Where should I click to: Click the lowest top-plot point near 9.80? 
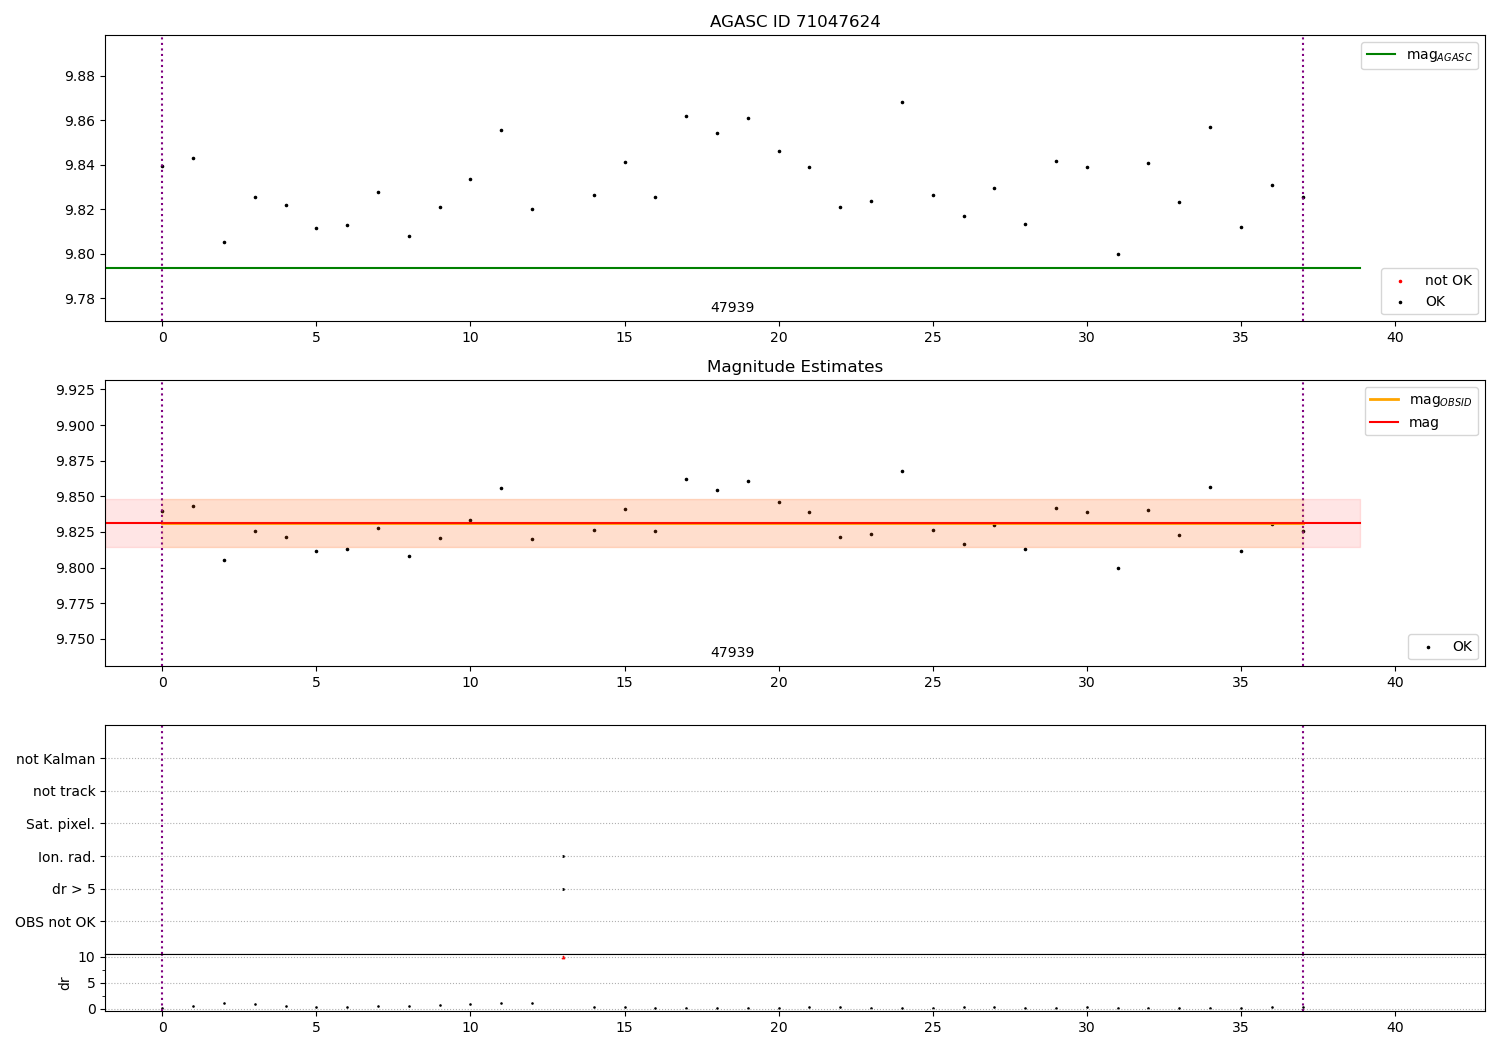click(1118, 254)
